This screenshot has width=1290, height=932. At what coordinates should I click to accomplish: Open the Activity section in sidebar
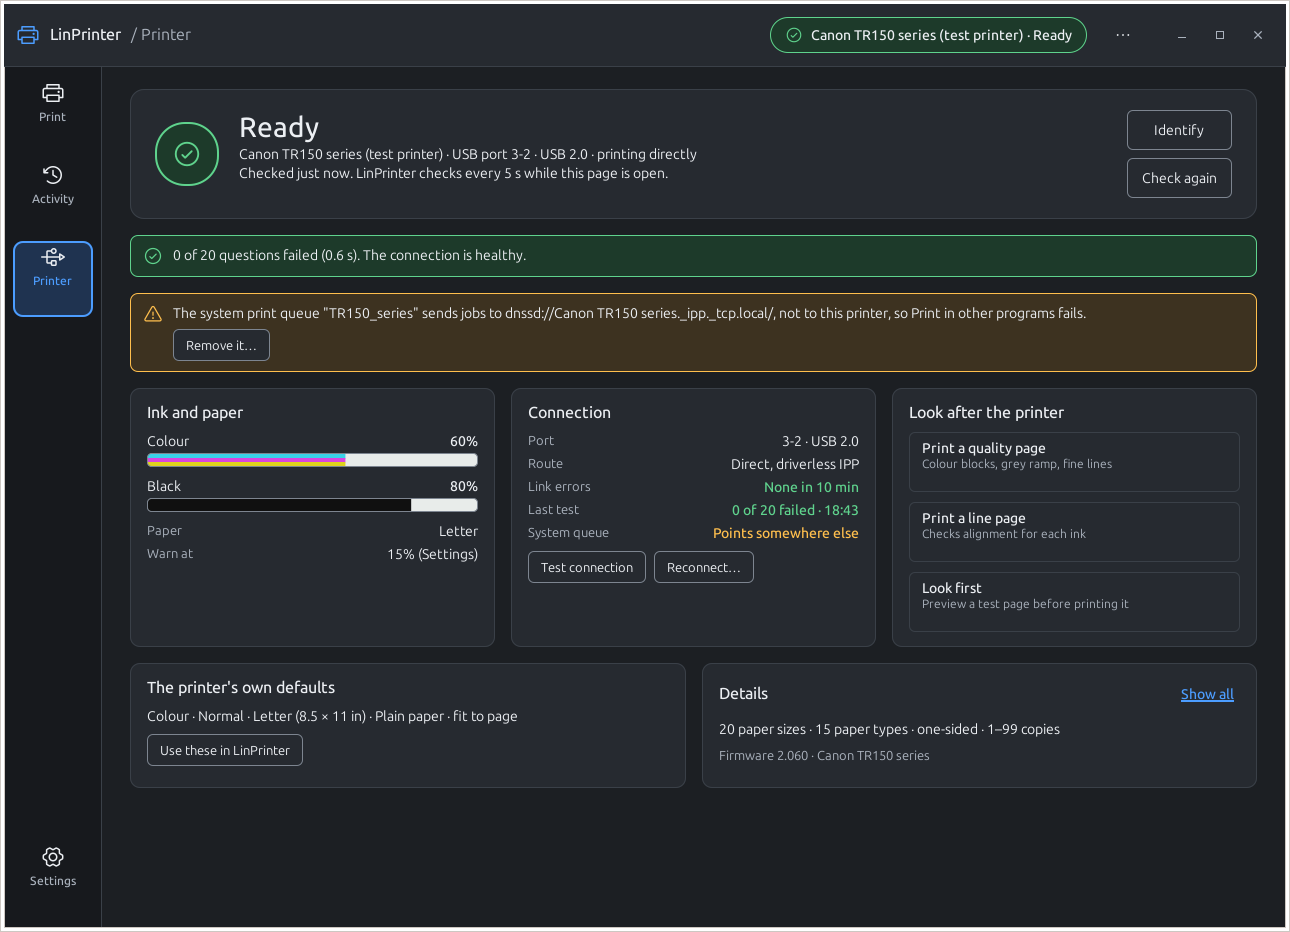[53, 185]
